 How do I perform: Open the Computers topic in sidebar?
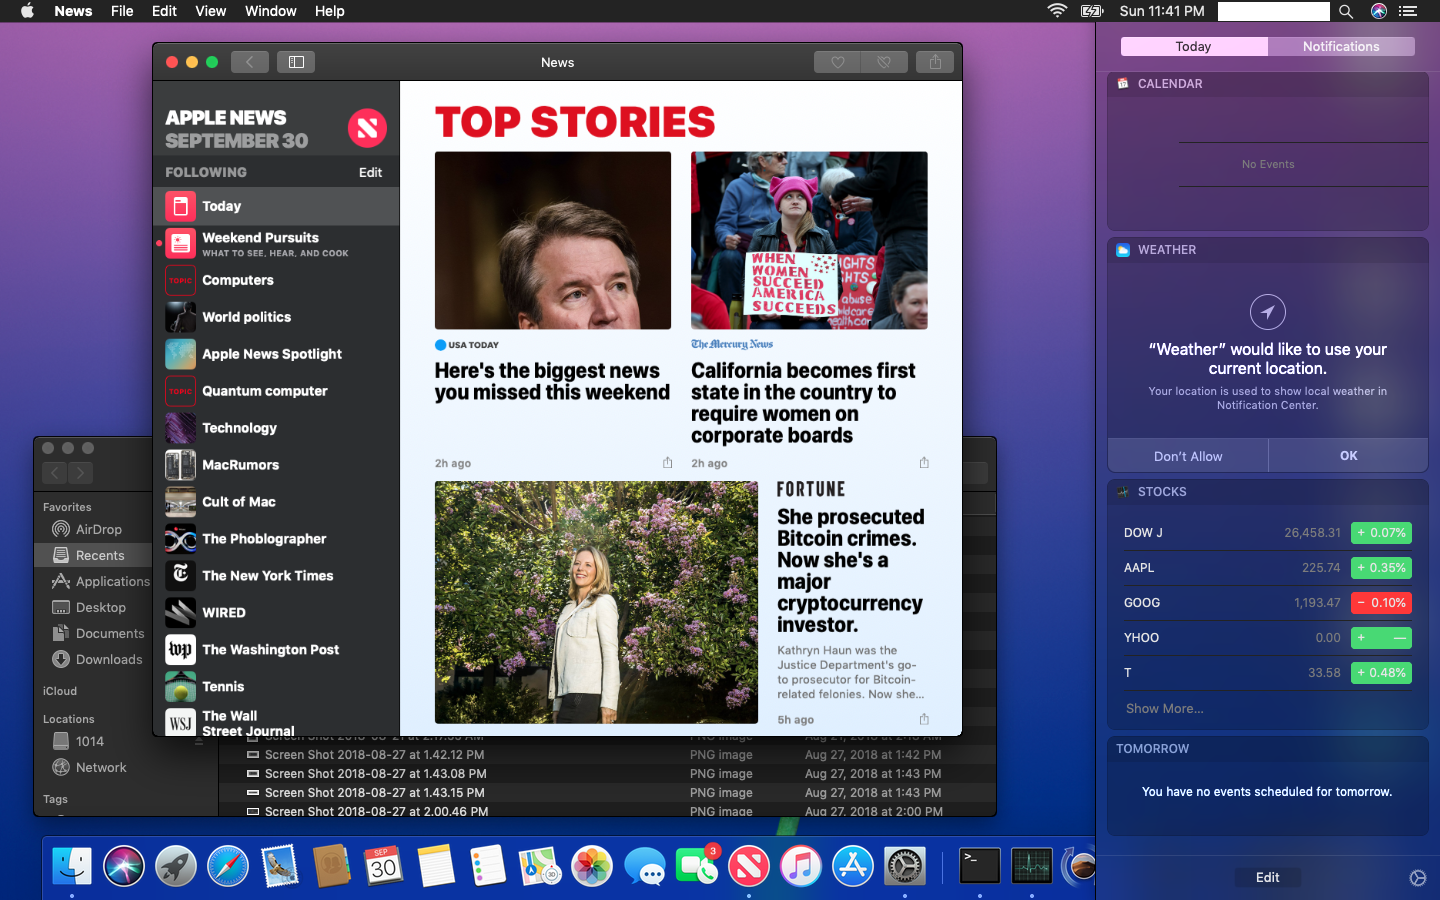pos(276,280)
